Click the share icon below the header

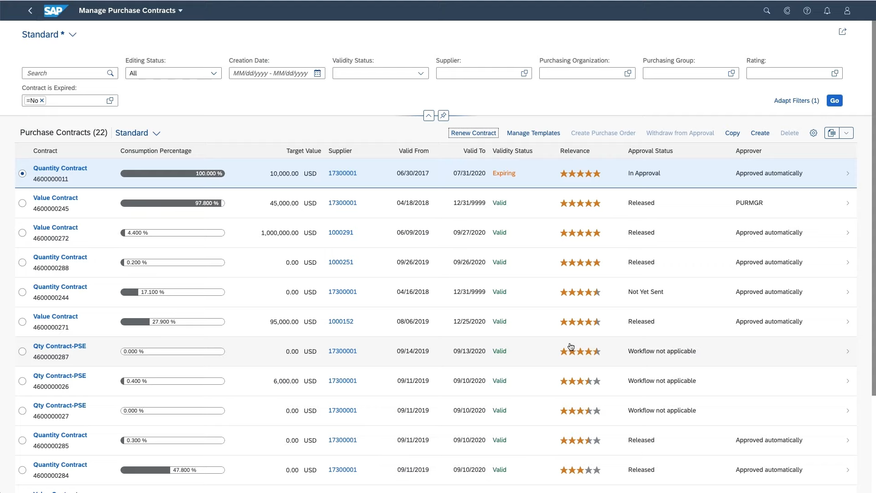coord(842,32)
